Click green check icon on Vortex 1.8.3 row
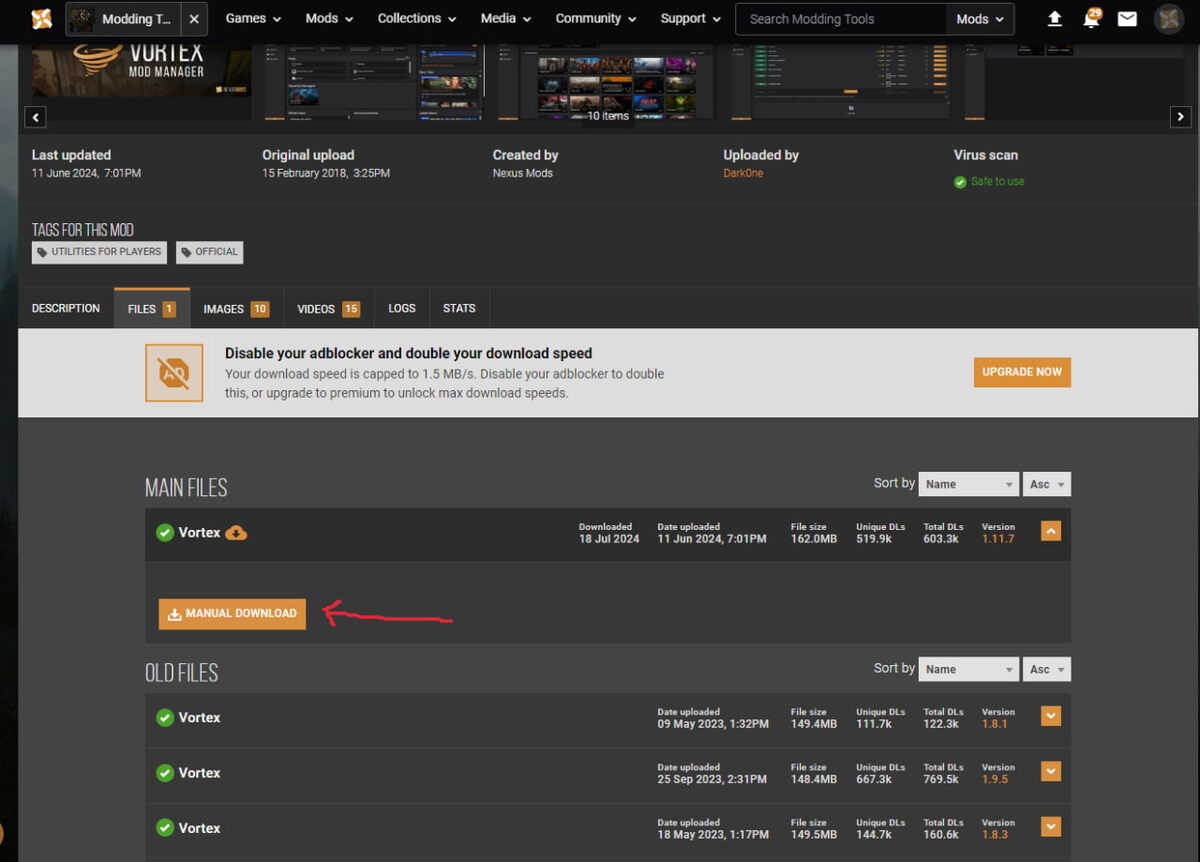Viewport: 1200px width, 862px height. [165, 828]
